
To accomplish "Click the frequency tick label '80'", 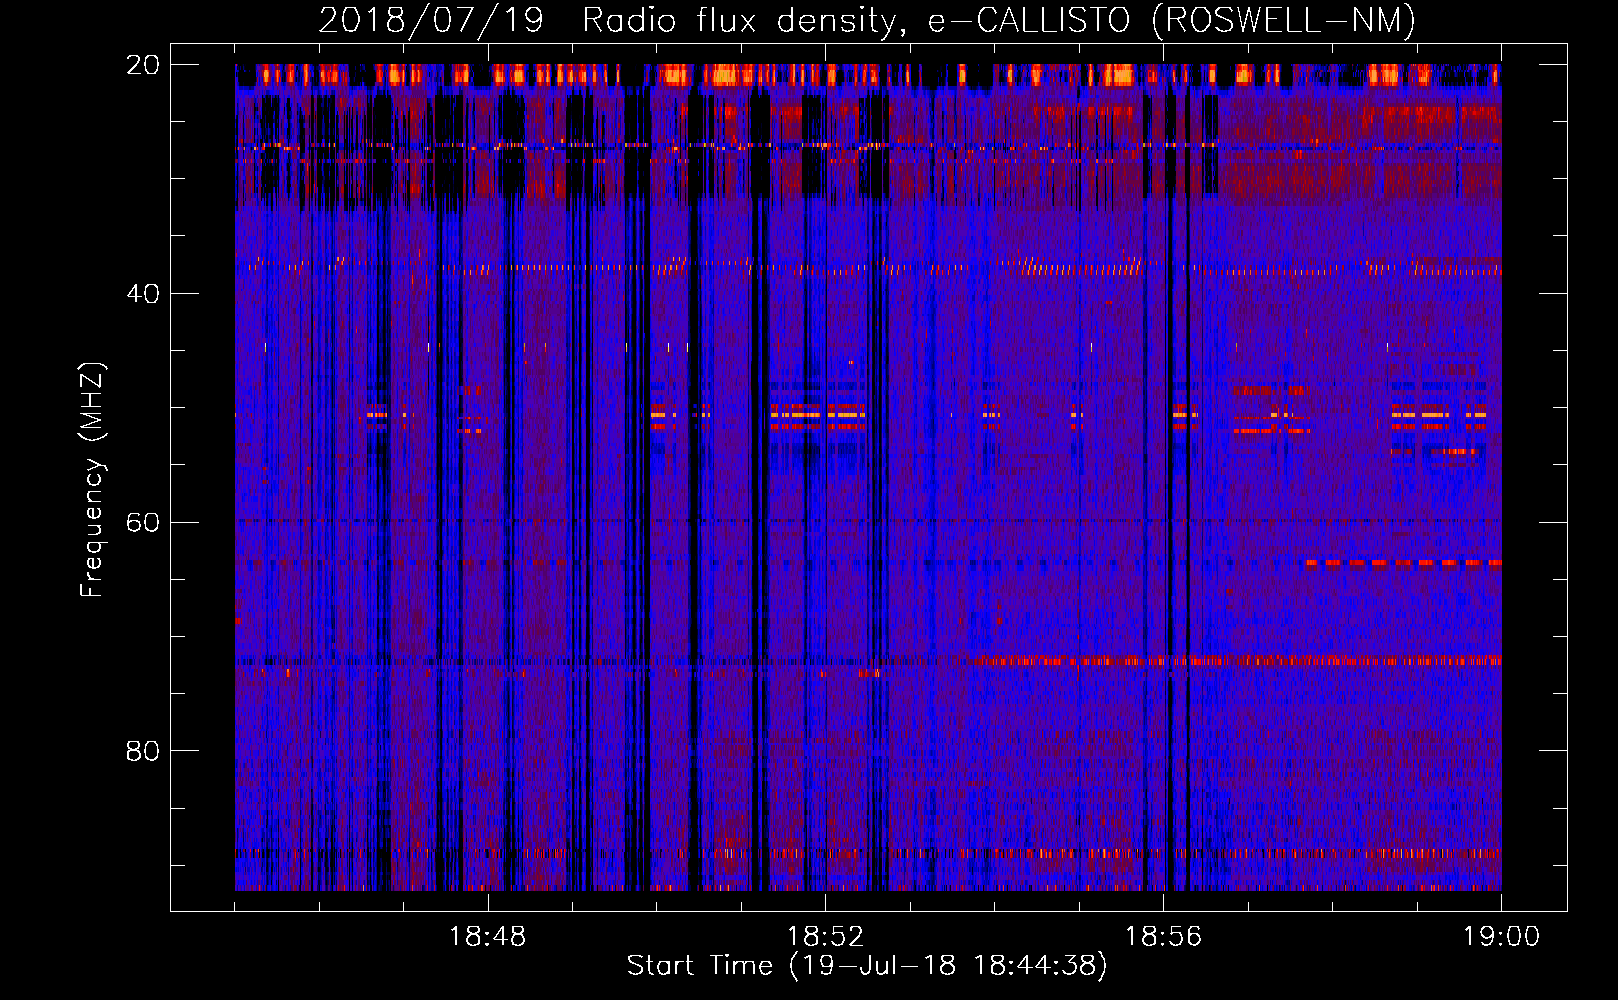I will pos(142,751).
